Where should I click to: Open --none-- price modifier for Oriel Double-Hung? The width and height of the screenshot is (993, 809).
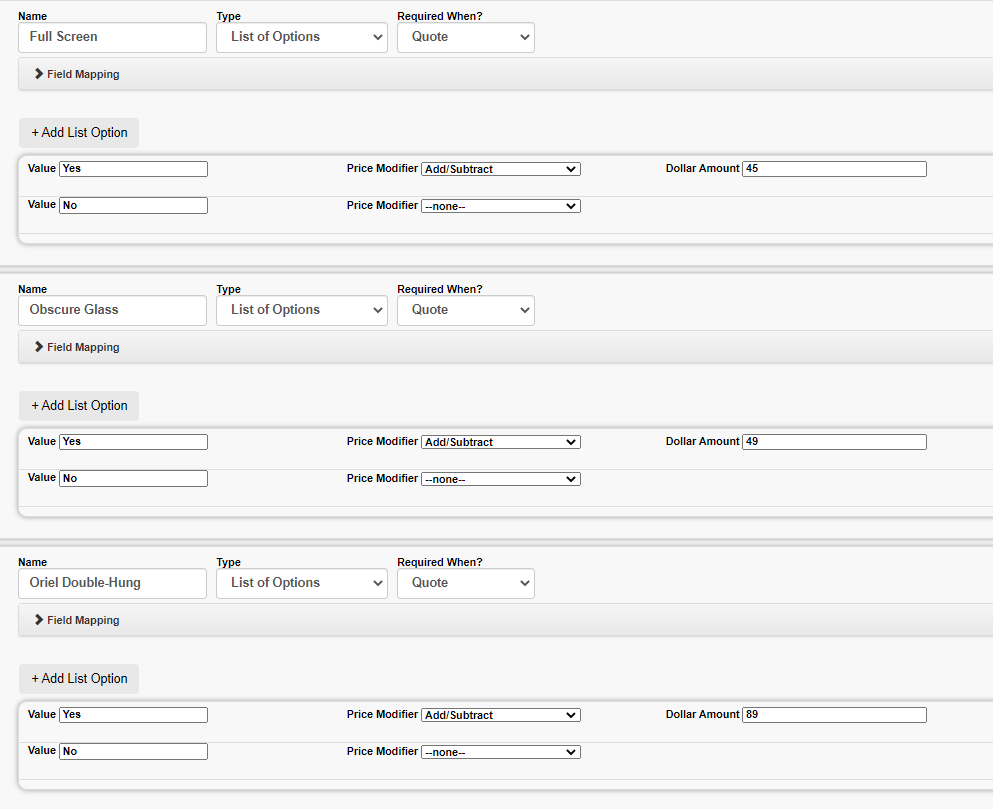tap(501, 752)
